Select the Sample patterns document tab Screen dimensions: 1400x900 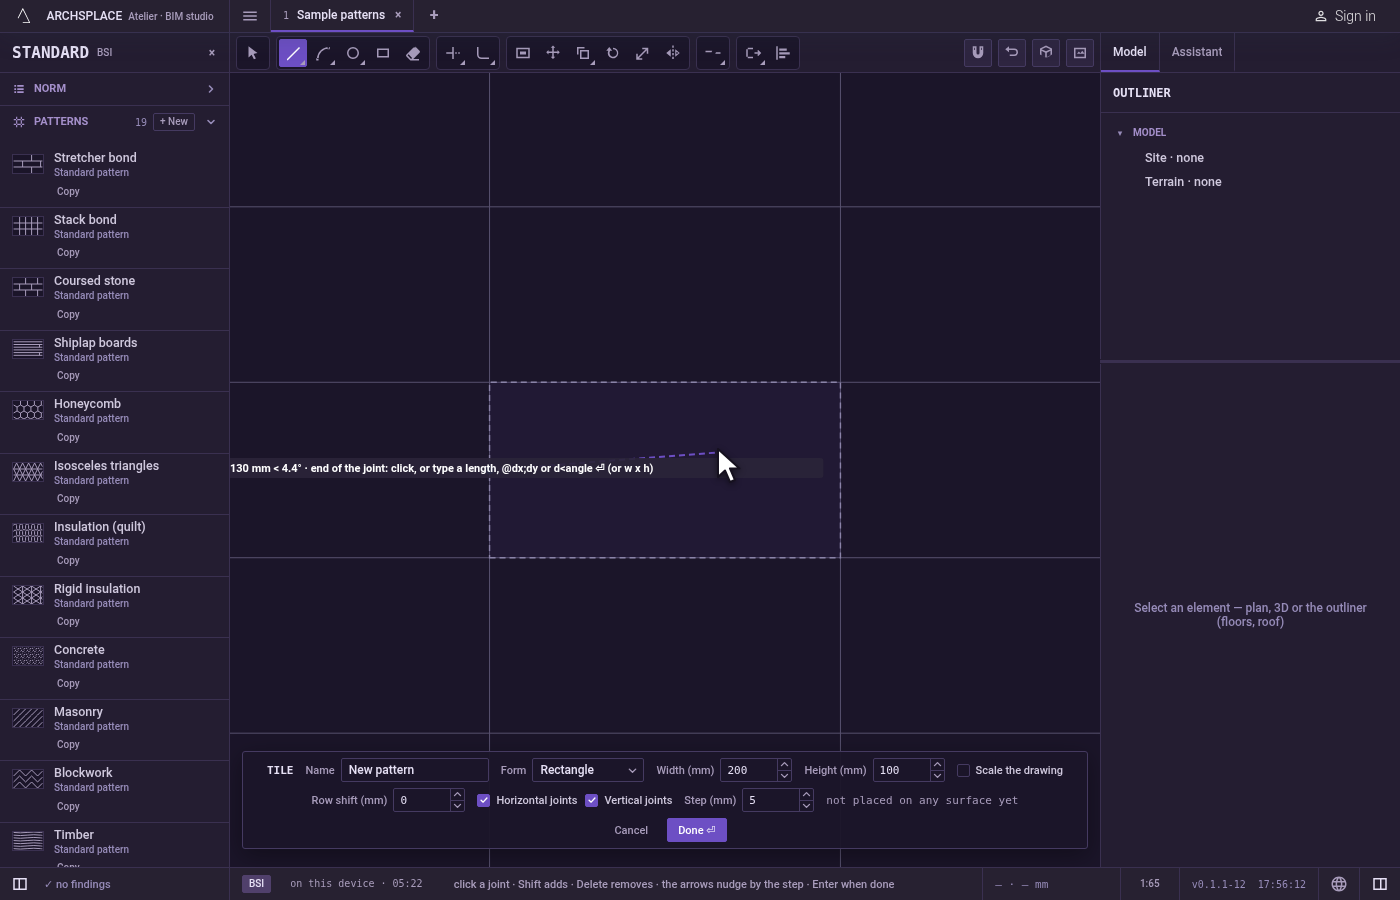click(340, 15)
